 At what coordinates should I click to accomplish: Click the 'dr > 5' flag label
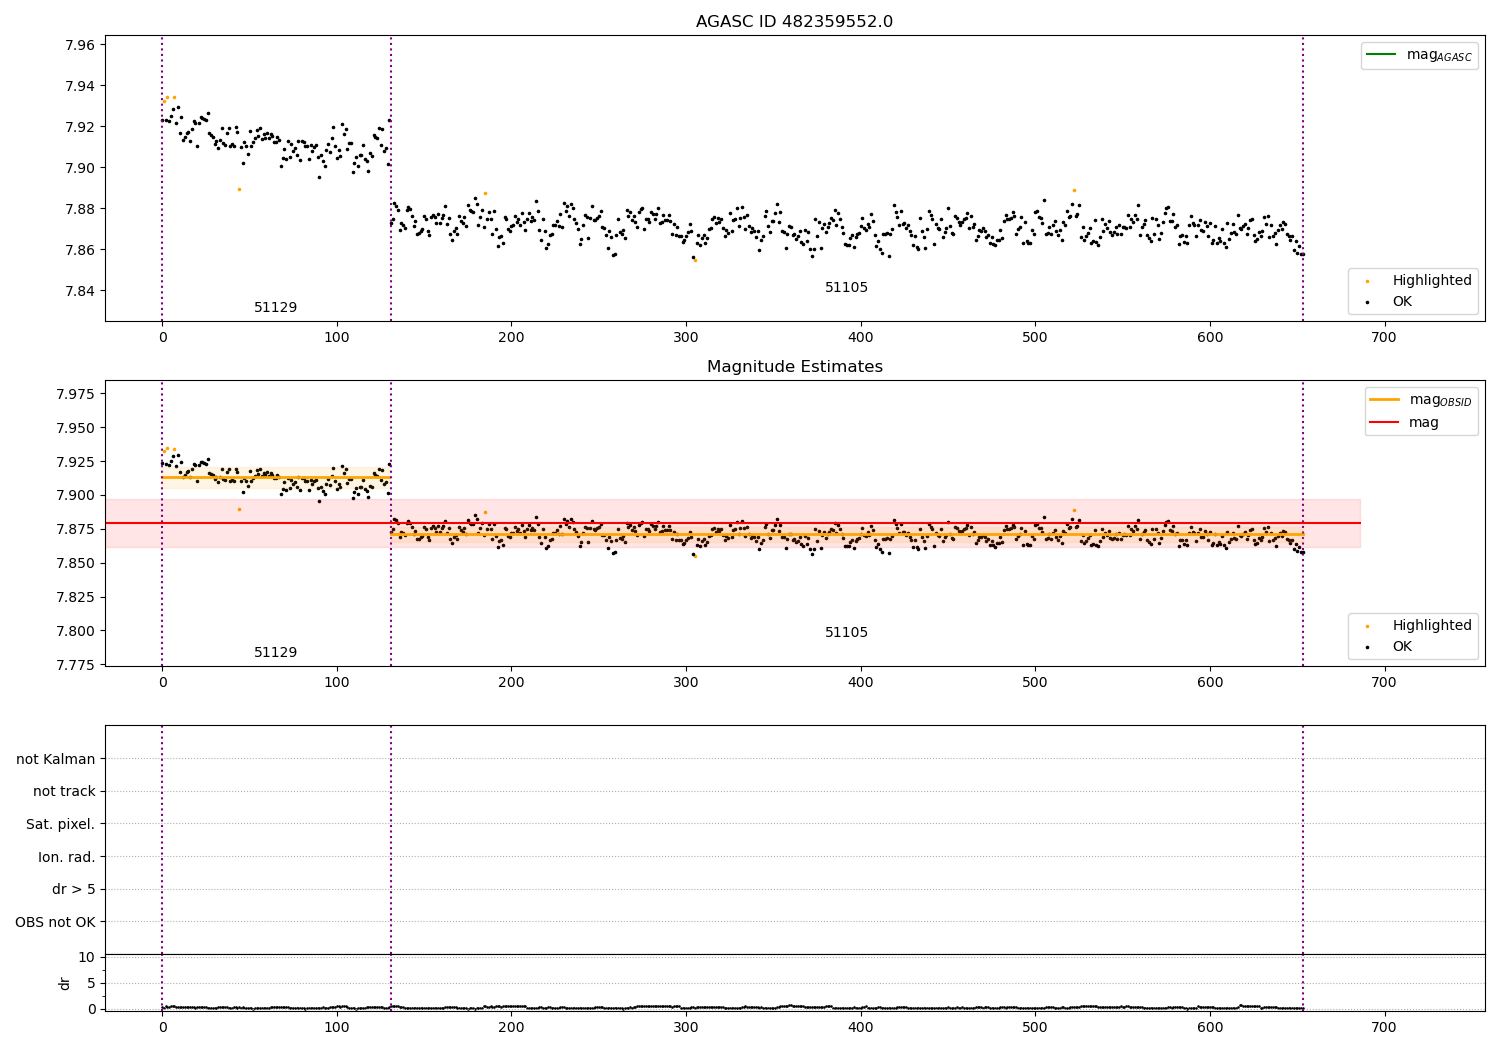point(74,890)
